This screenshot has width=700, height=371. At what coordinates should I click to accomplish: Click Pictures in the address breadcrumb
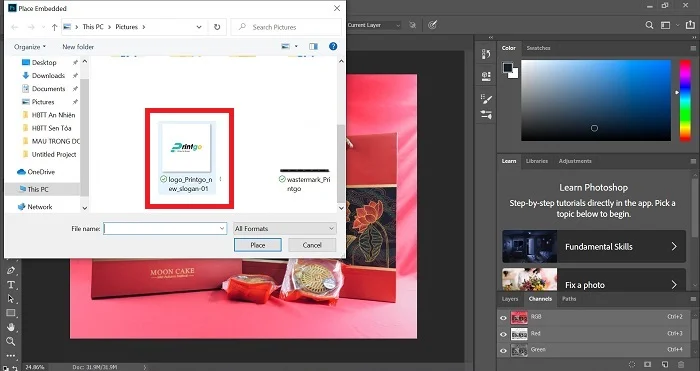(126, 27)
